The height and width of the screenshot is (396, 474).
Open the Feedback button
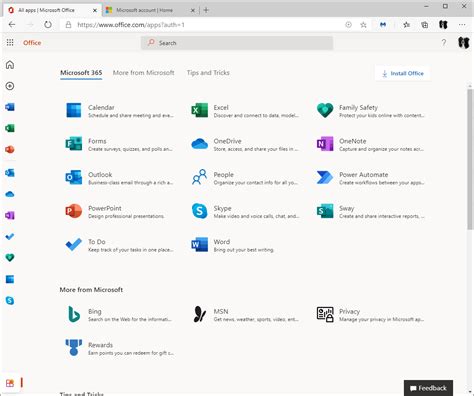(428, 388)
